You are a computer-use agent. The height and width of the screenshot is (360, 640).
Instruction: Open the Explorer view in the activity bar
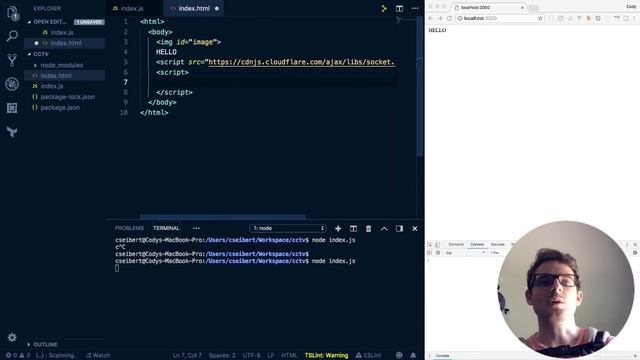12,13
